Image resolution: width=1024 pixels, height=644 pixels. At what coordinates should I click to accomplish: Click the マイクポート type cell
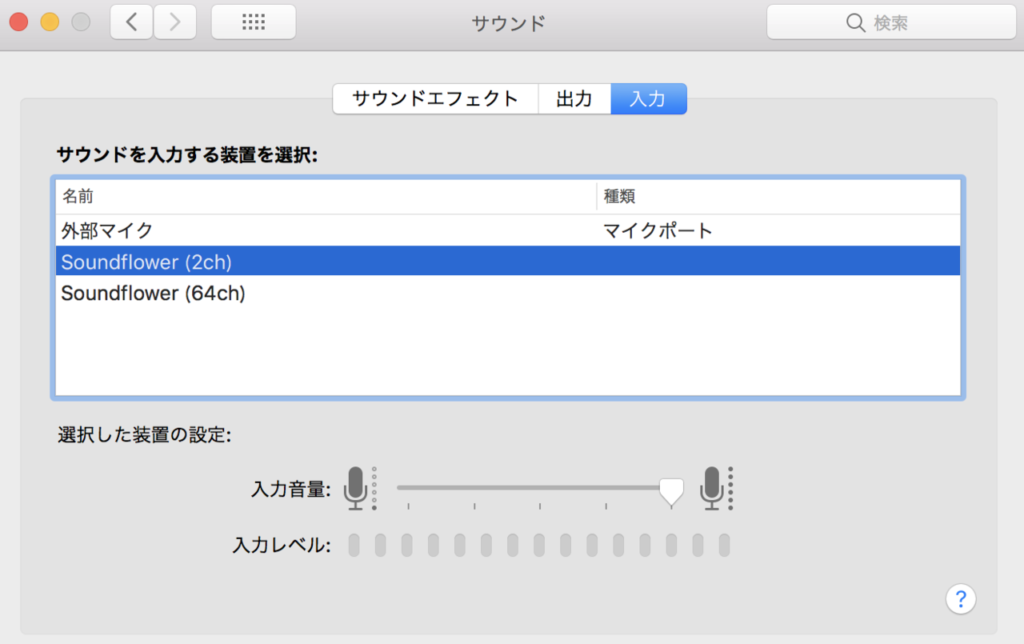[657, 231]
